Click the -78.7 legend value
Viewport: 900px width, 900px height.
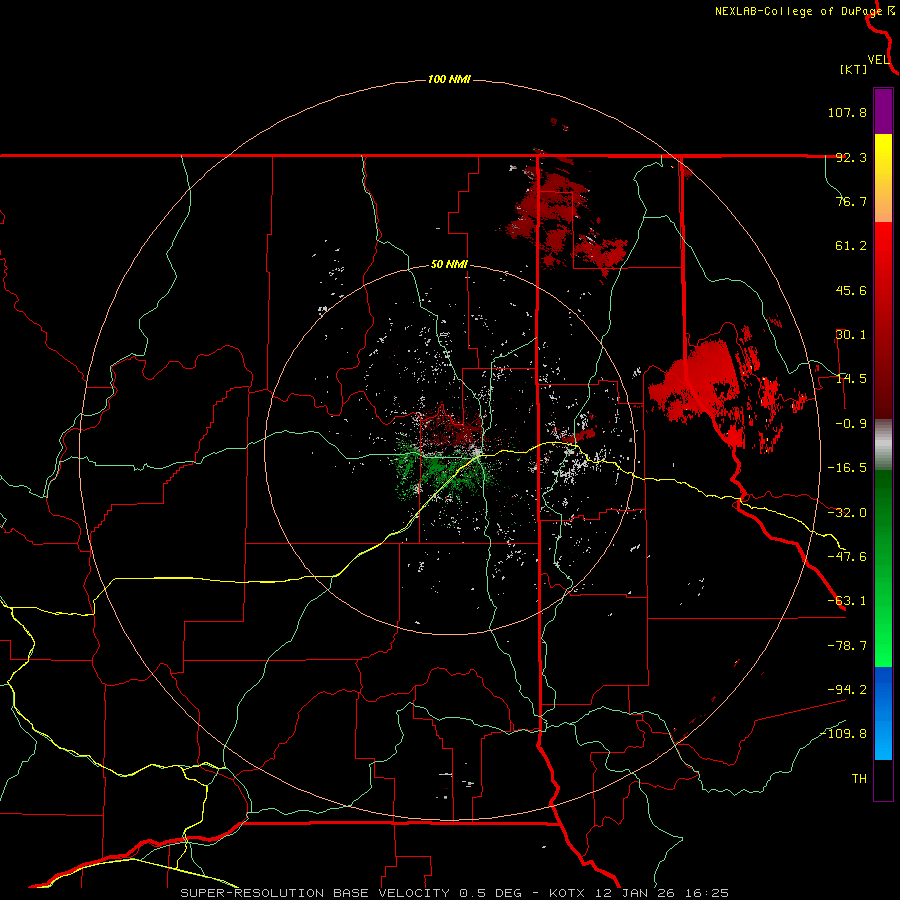[847, 646]
